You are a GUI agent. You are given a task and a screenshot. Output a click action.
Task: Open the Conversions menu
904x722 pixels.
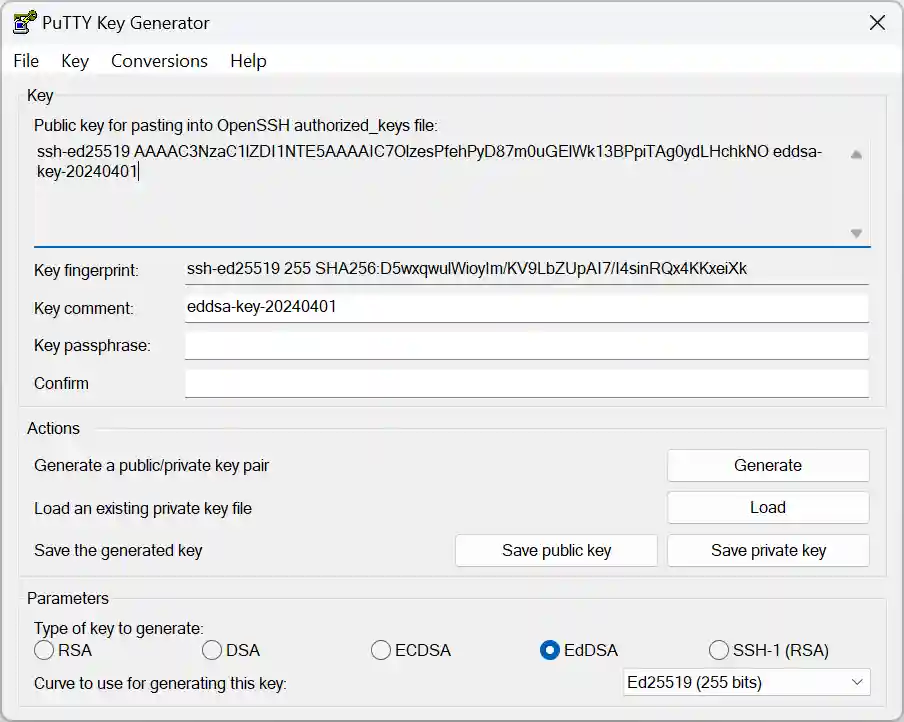(158, 61)
